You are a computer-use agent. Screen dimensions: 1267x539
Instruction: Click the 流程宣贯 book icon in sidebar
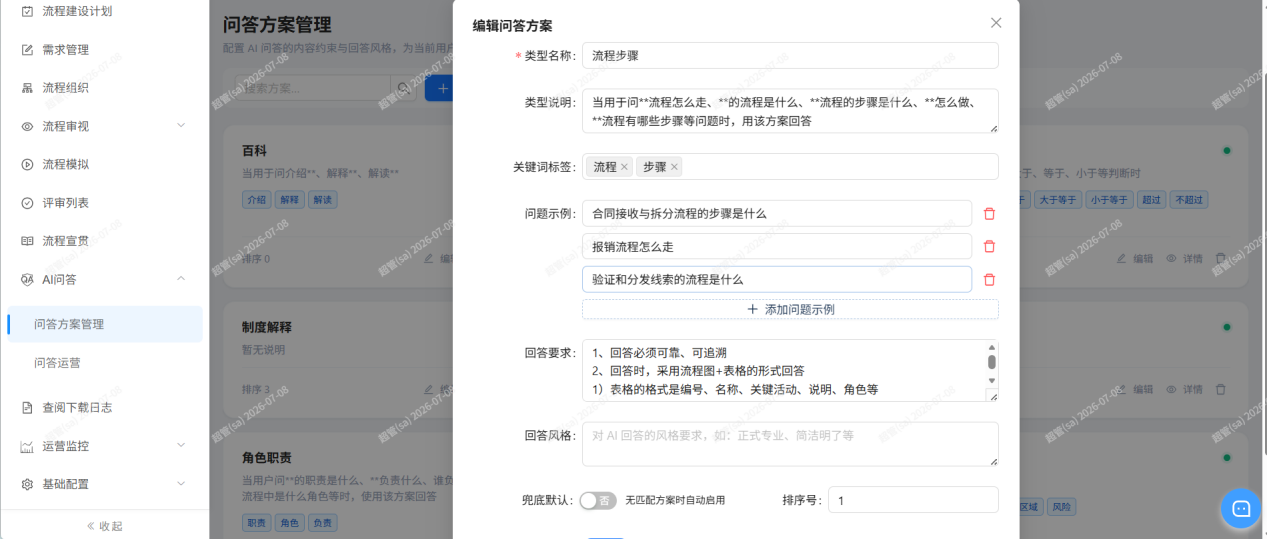[x=27, y=241]
